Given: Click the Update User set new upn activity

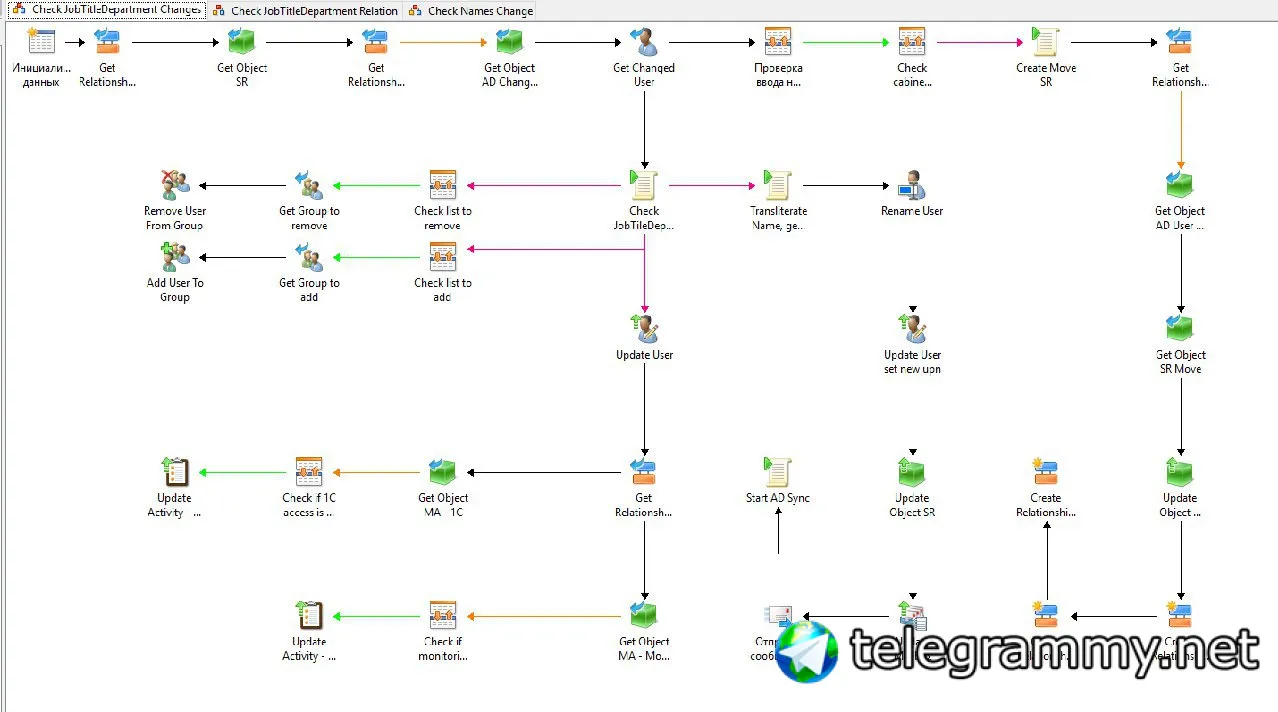Looking at the screenshot, I should point(912,344).
